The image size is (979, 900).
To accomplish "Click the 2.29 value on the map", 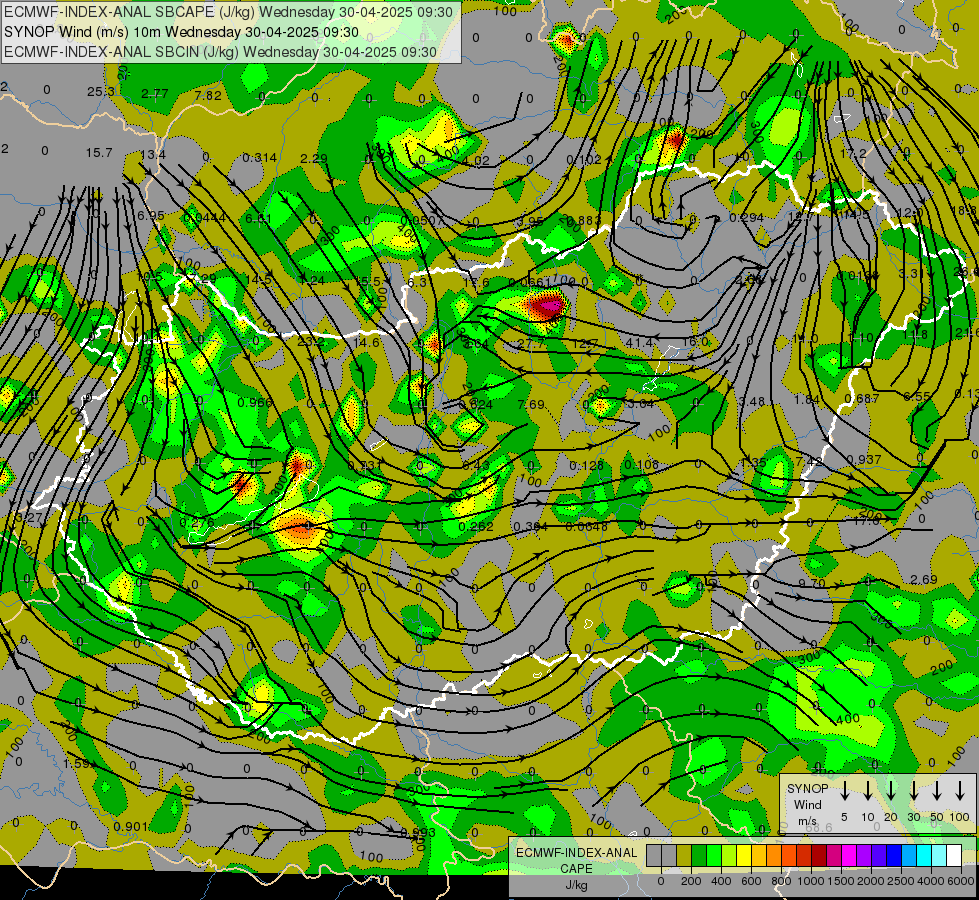I will point(313,159).
